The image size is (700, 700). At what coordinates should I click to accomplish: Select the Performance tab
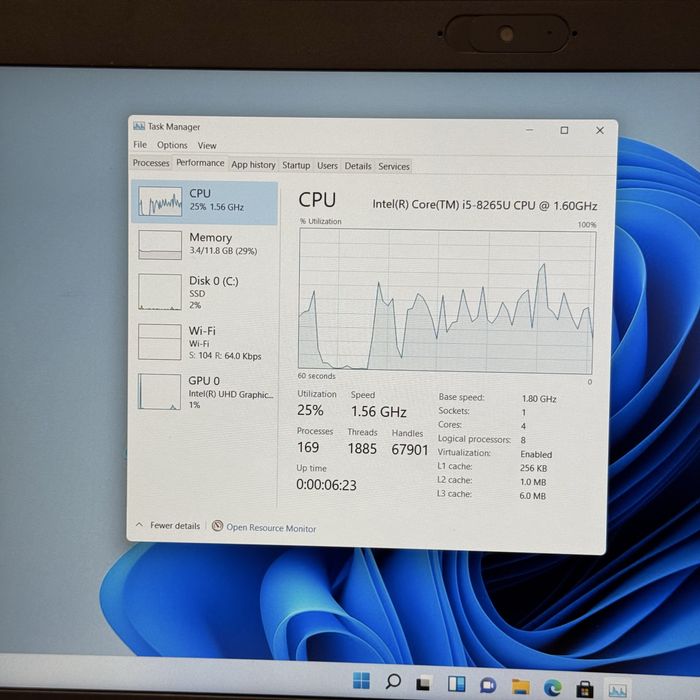point(200,163)
